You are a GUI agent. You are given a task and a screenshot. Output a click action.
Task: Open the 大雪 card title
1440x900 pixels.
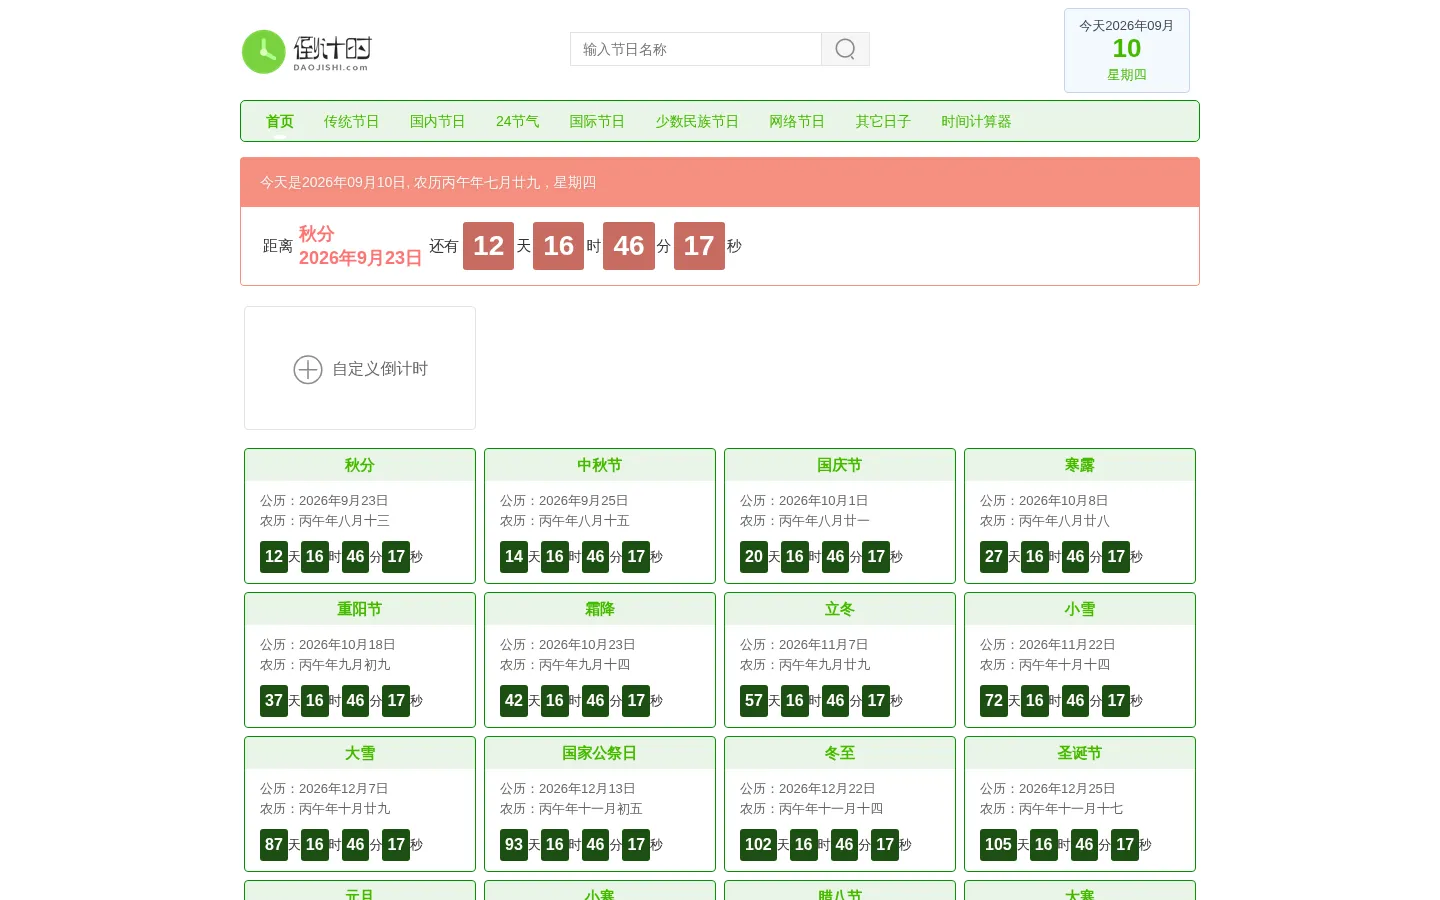(360, 753)
